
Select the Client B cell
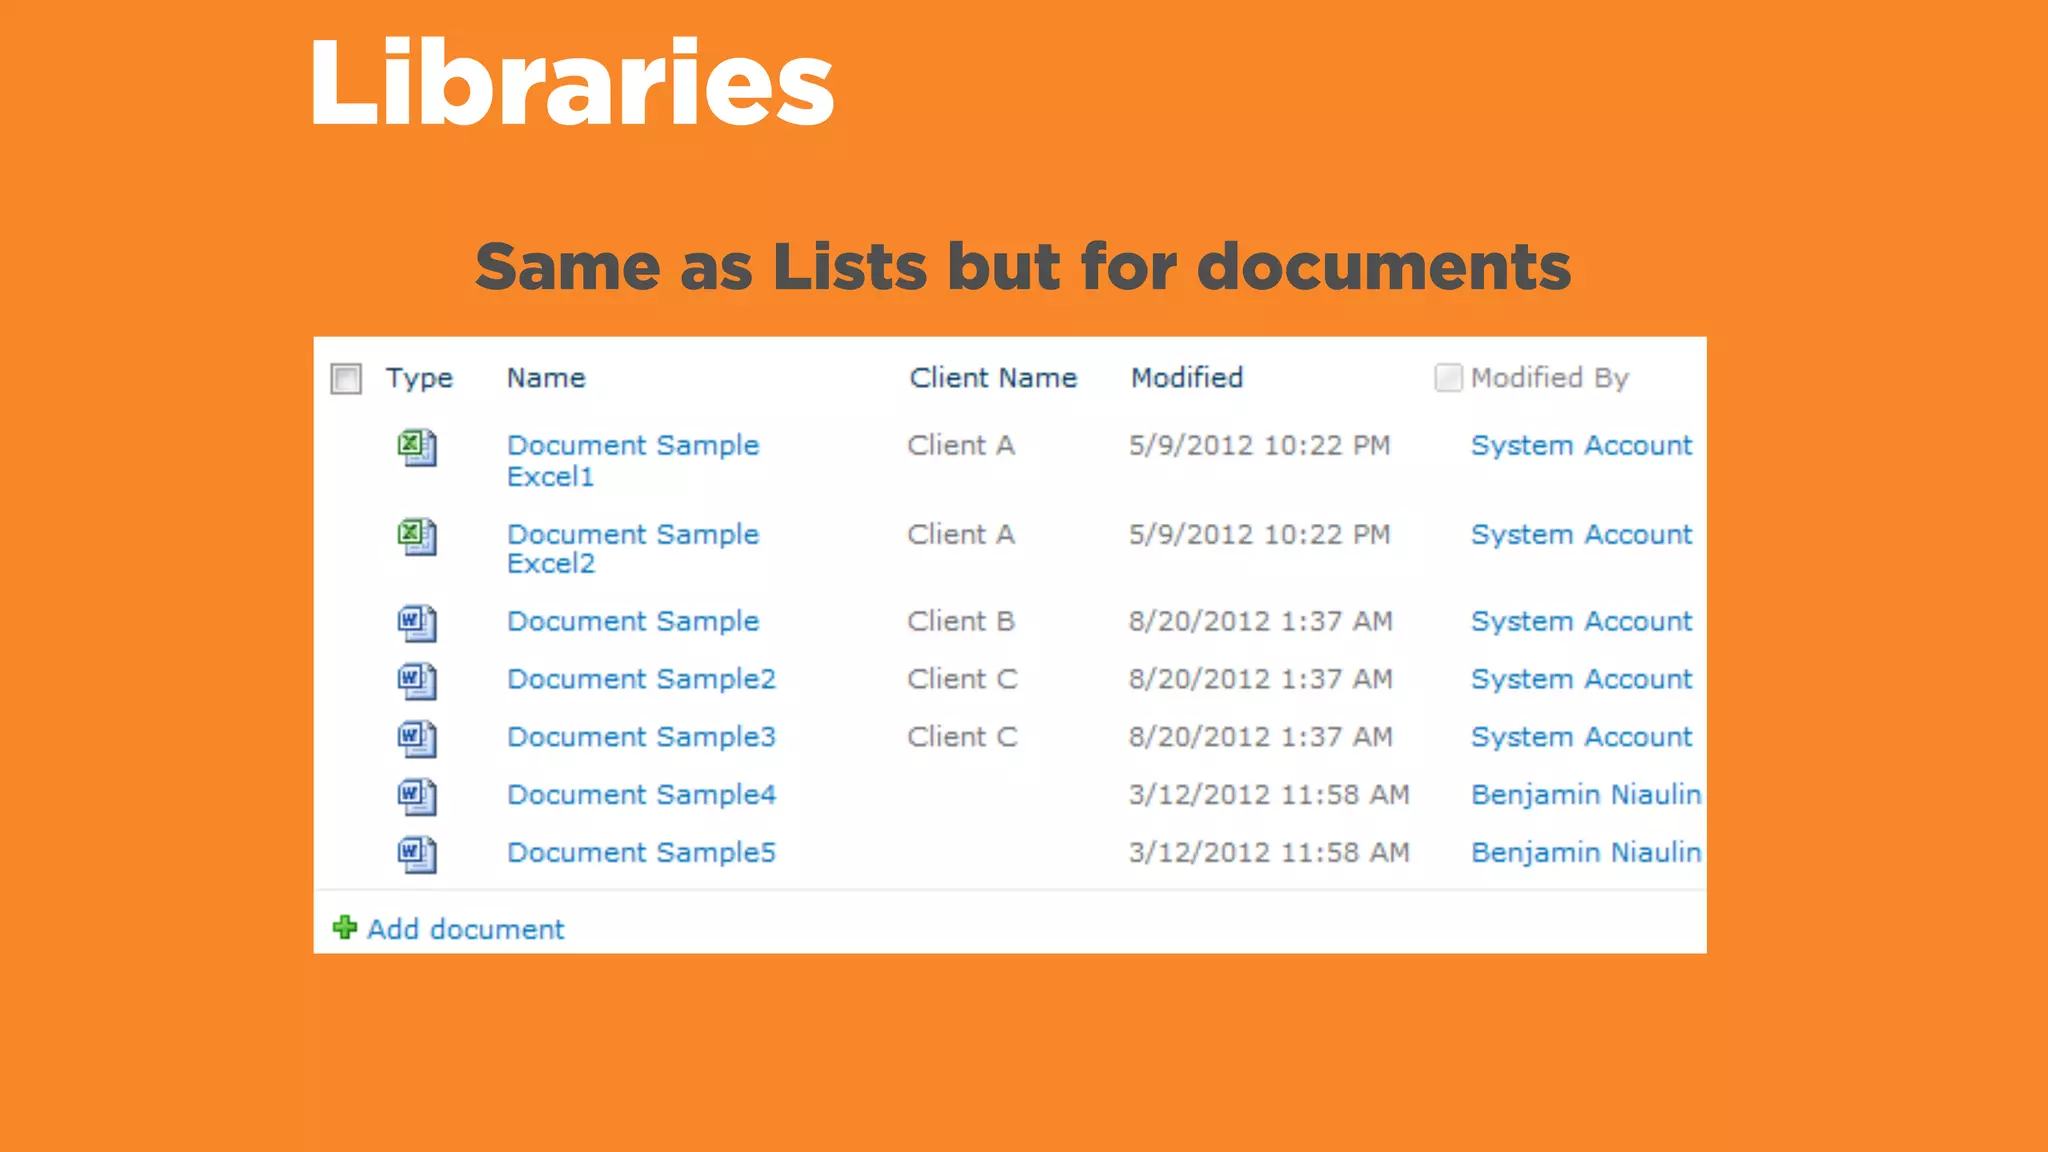click(961, 622)
